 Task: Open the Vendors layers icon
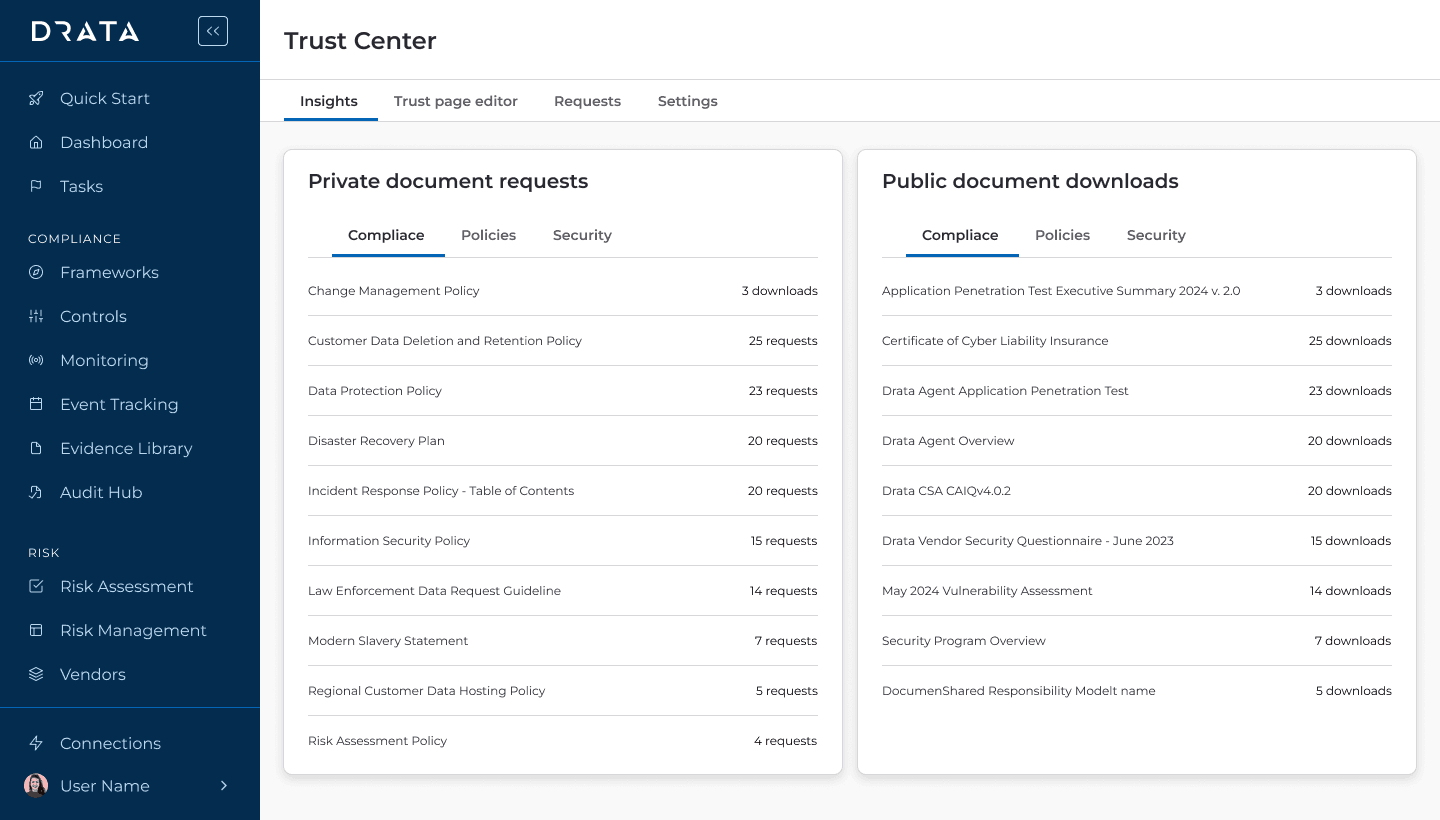(x=36, y=674)
